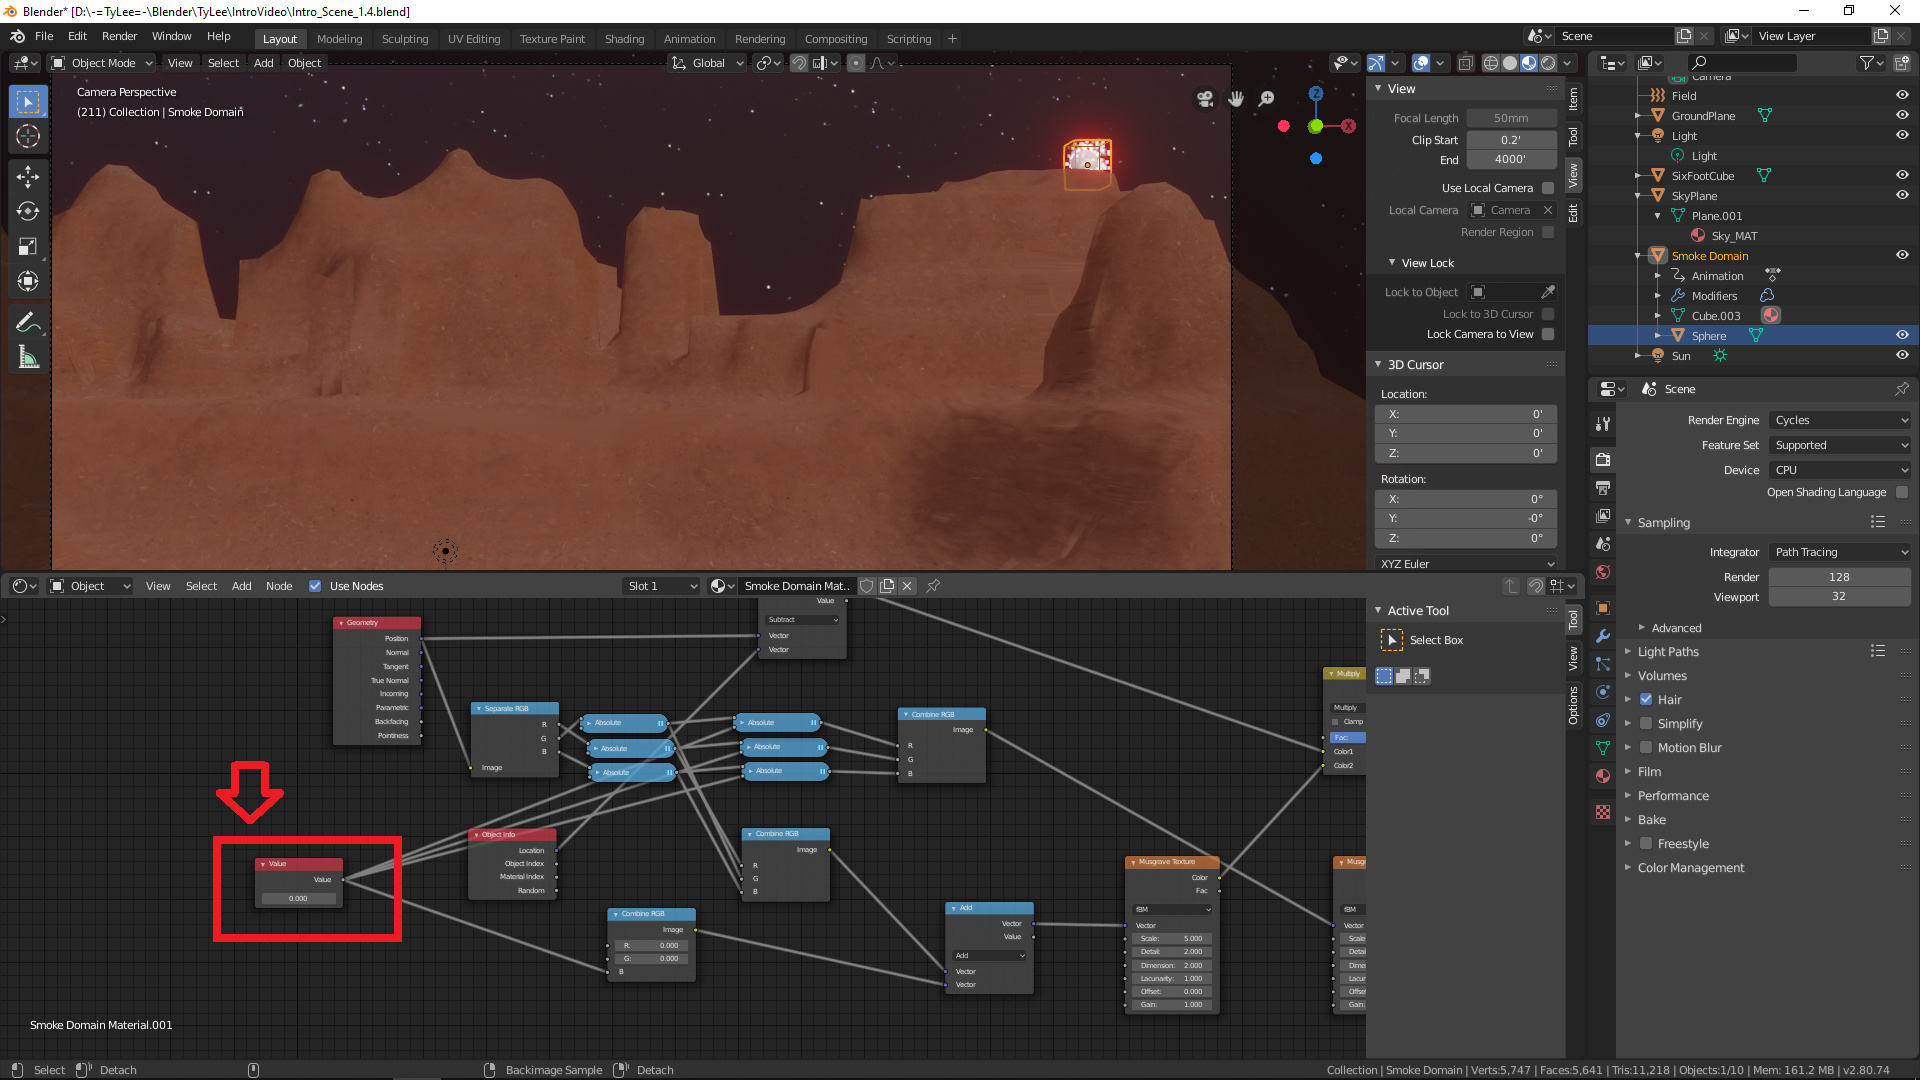Select the Annotate tool

tap(28, 322)
